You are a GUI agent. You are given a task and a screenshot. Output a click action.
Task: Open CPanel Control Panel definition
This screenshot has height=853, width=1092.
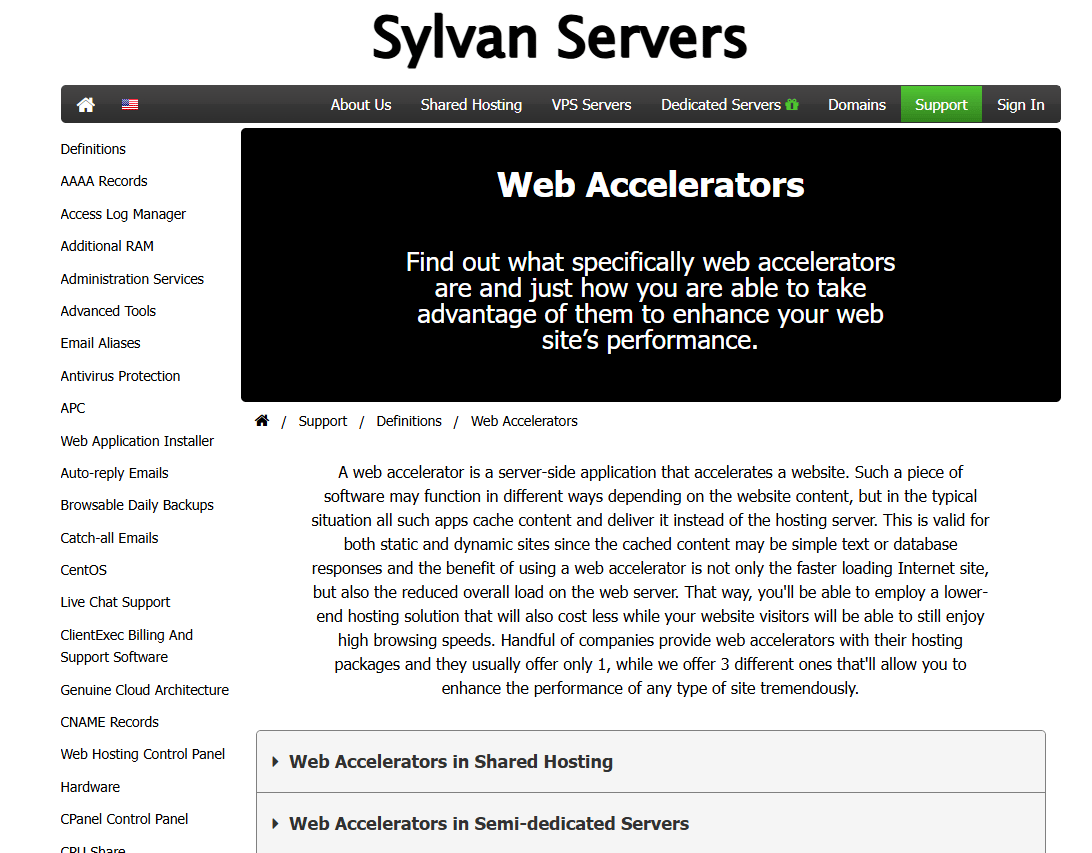(x=124, y=819)
